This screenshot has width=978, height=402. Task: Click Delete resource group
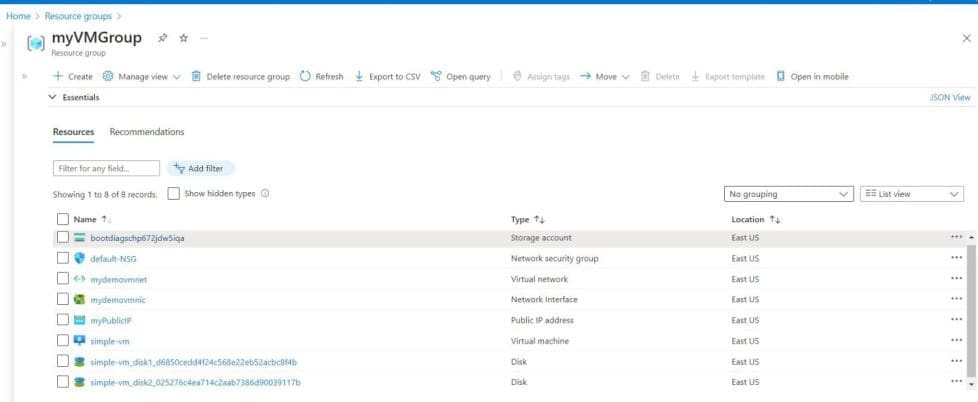coord(240,77)
